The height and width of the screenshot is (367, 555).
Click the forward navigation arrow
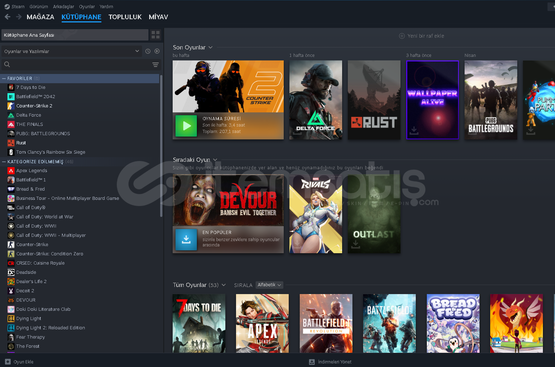coord(19,17)
